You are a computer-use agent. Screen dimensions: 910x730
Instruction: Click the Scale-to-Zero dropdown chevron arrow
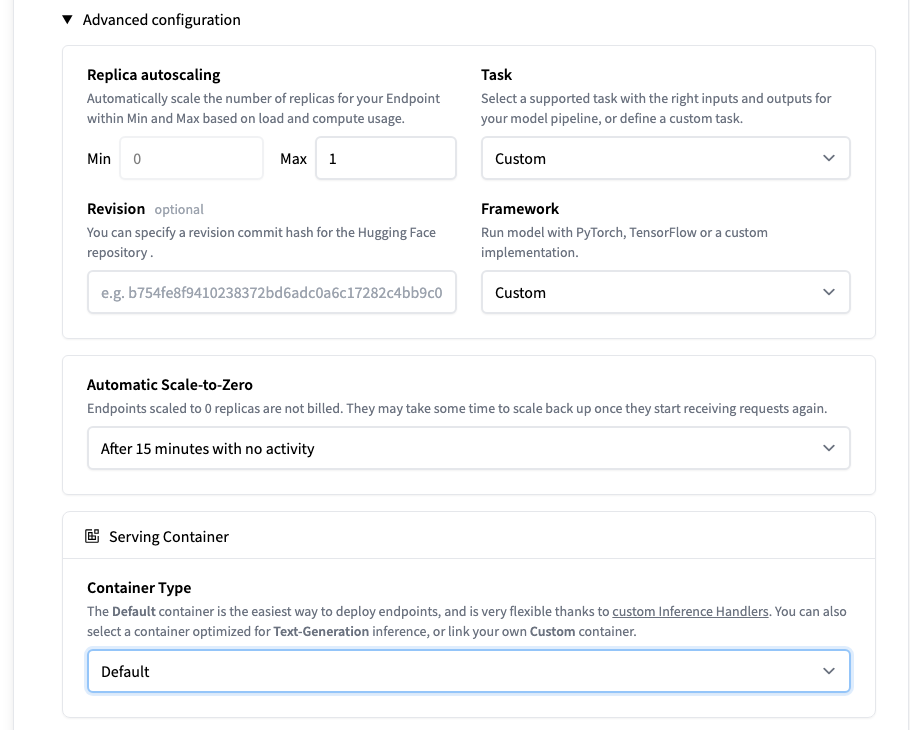pos(828,449)
